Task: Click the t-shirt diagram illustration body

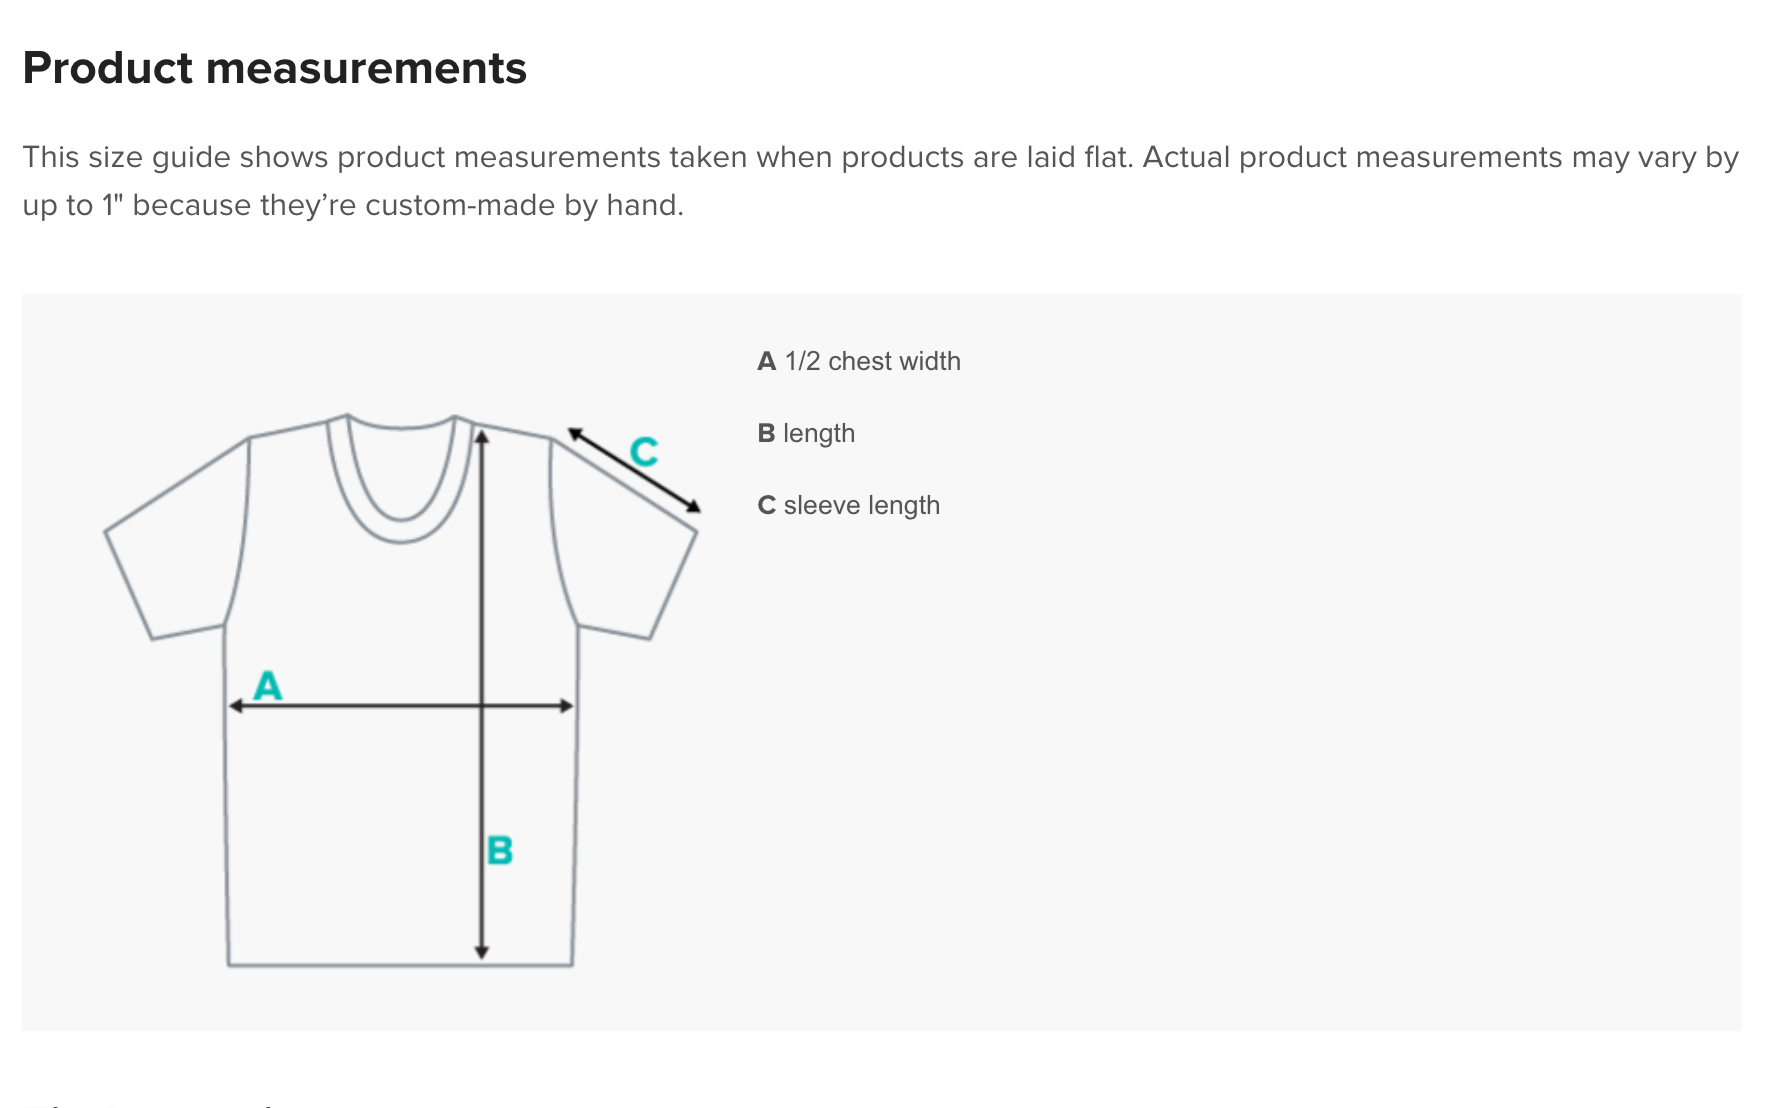Action: tap(401, 690)
